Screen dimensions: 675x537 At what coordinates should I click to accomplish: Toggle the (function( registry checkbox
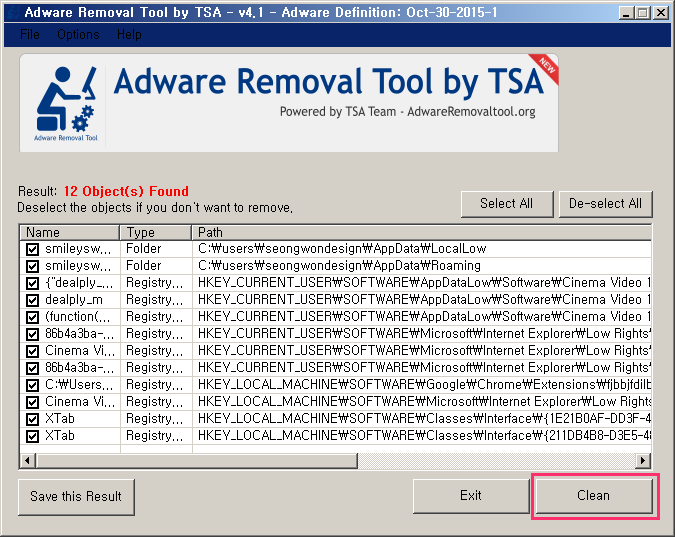click(x=32, y=317)
